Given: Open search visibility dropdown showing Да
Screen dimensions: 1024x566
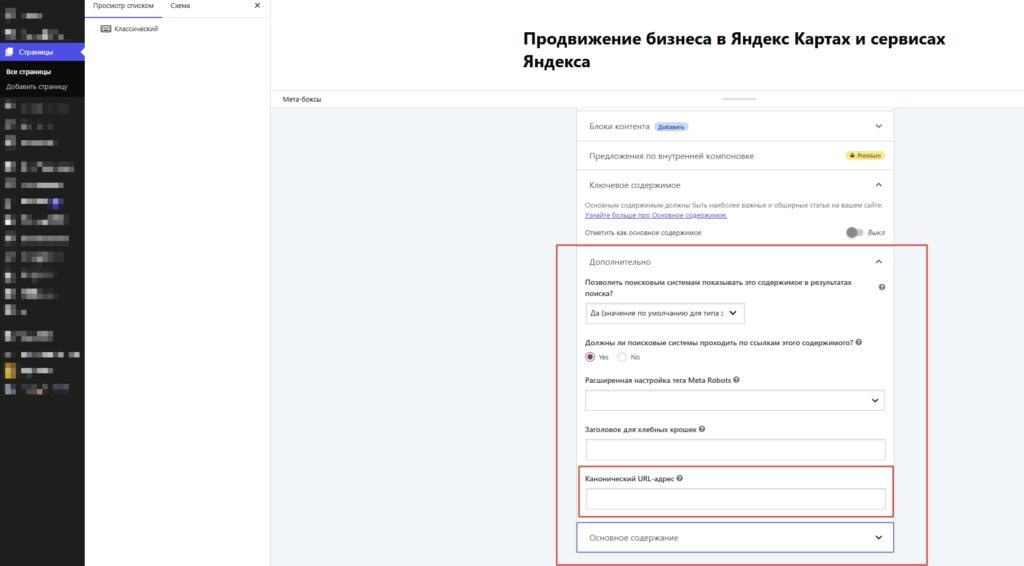Looking at the screenshot, I should coord(664,313).
